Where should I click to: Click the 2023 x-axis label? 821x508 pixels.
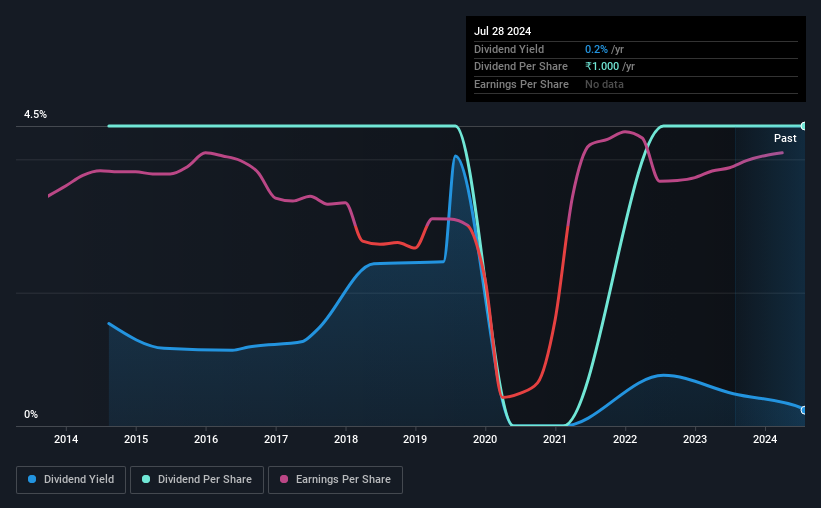(695, 439)
